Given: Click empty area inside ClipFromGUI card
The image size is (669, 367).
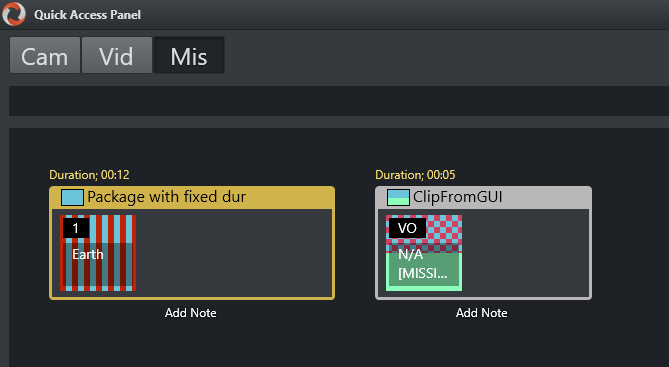Looking at the screenshot, I should click(x=526, y=253).
